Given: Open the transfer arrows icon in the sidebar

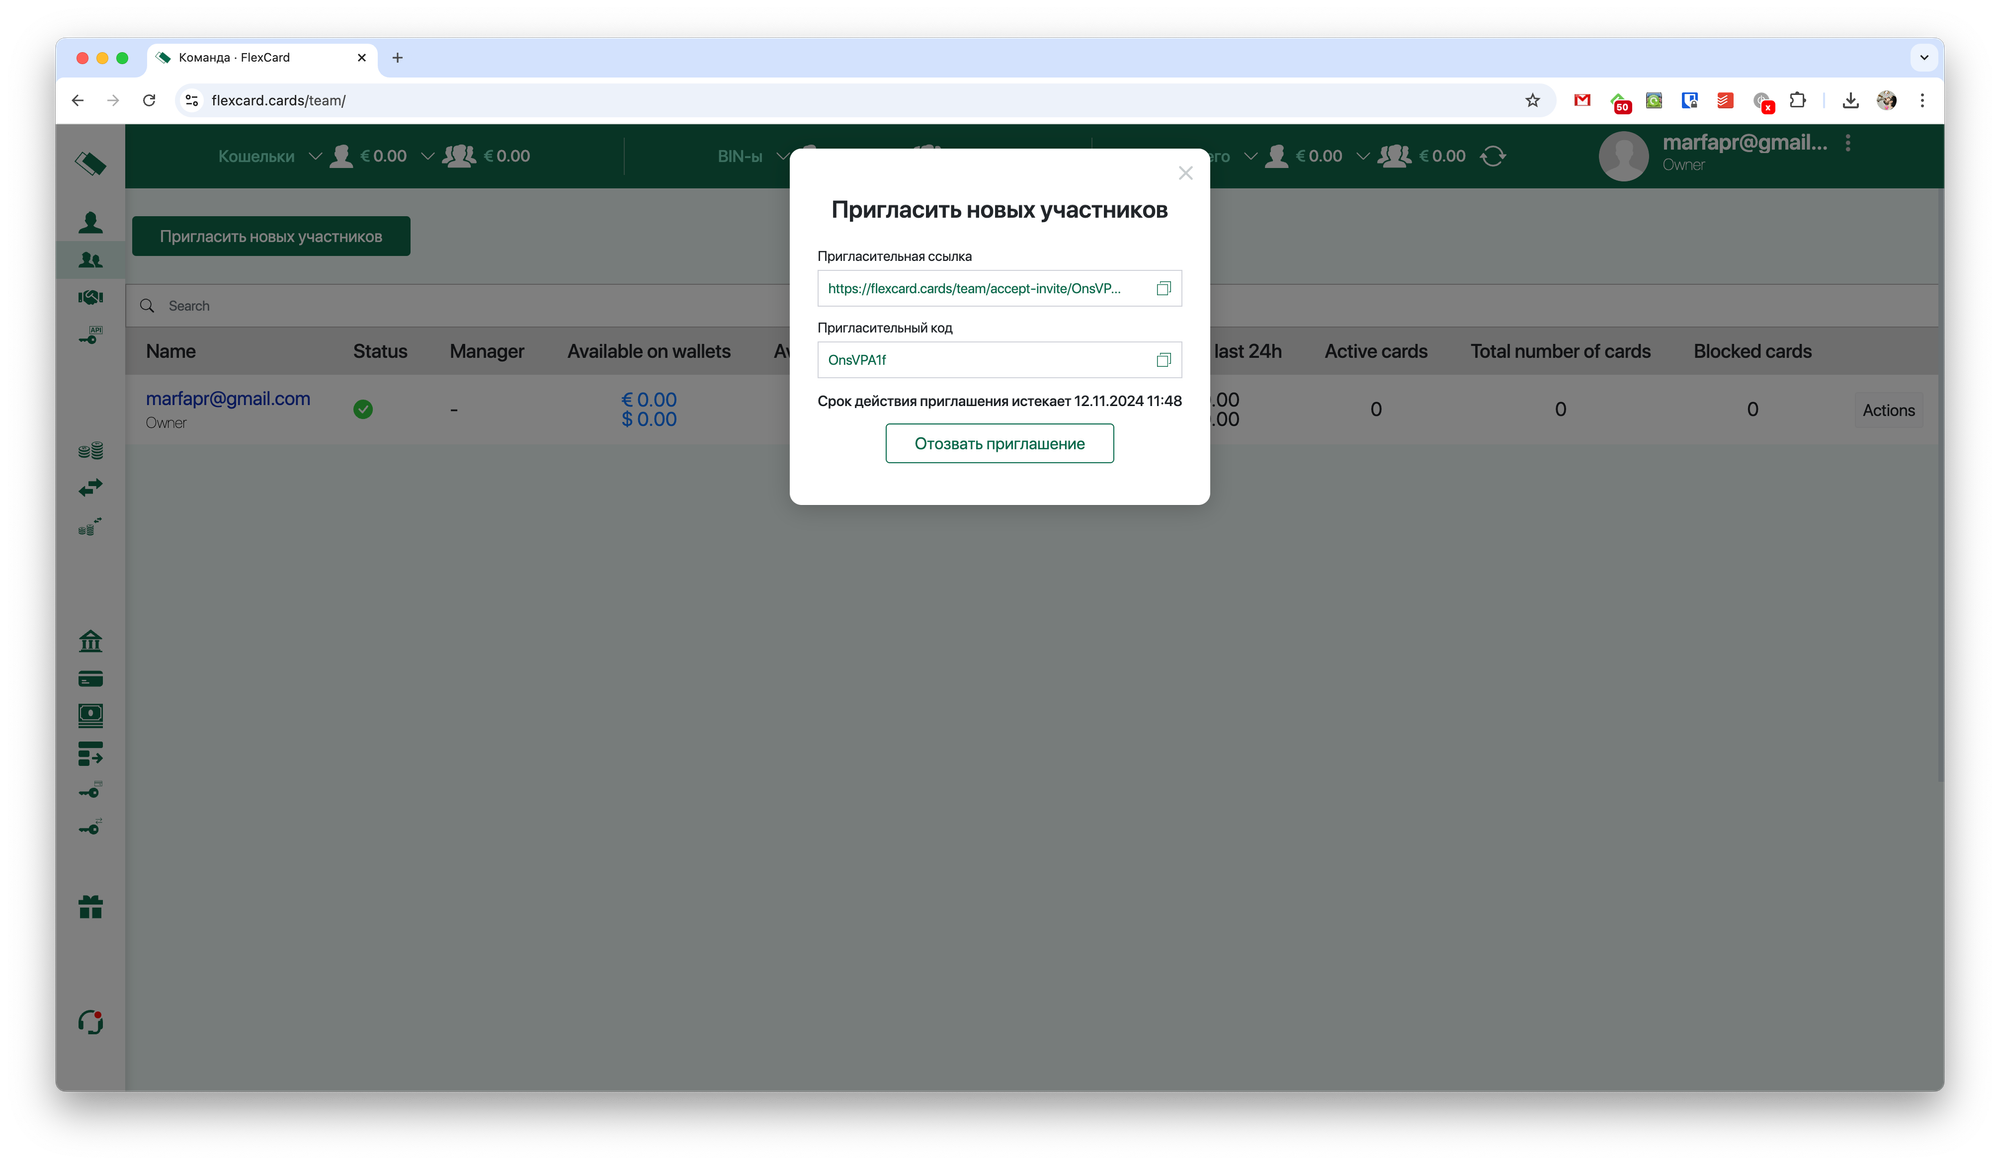Looking at the screenshot, I should (91, 488).
